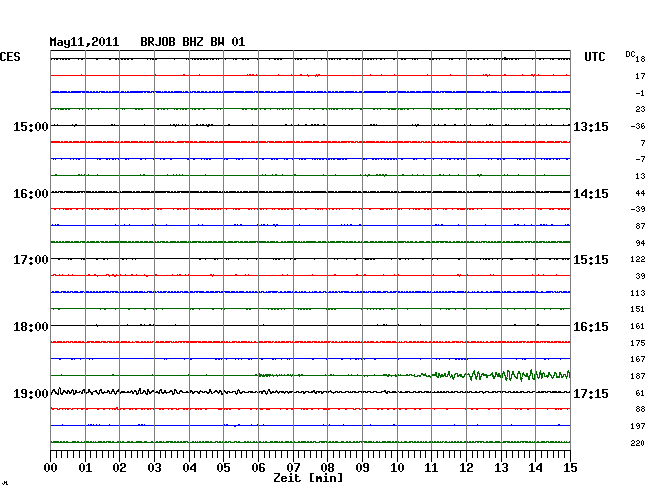
Task: Select DC offset value -39
Action: pyautogui.click(x=638, y=209)
